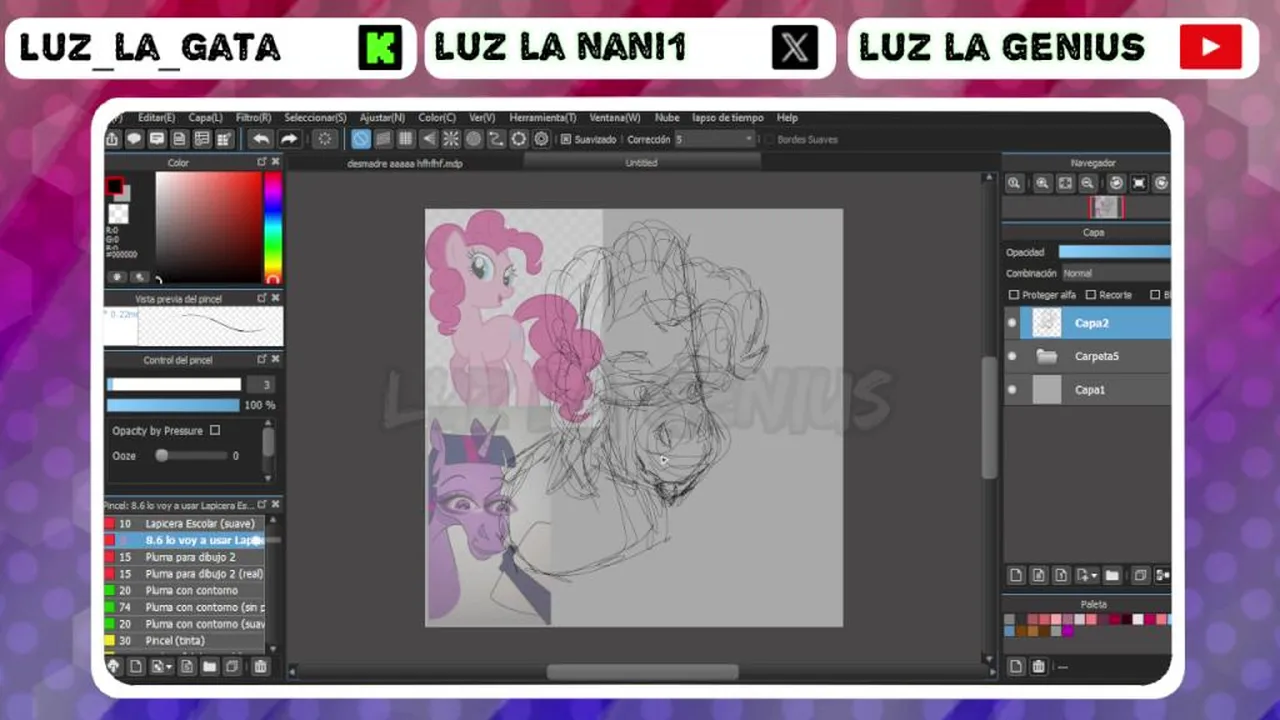Add a new brush with page icon

136,666
